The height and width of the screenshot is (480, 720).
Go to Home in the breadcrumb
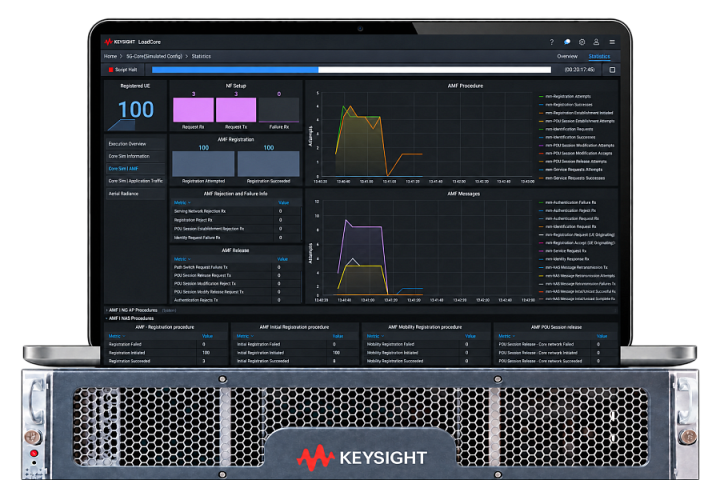(110, 56)
